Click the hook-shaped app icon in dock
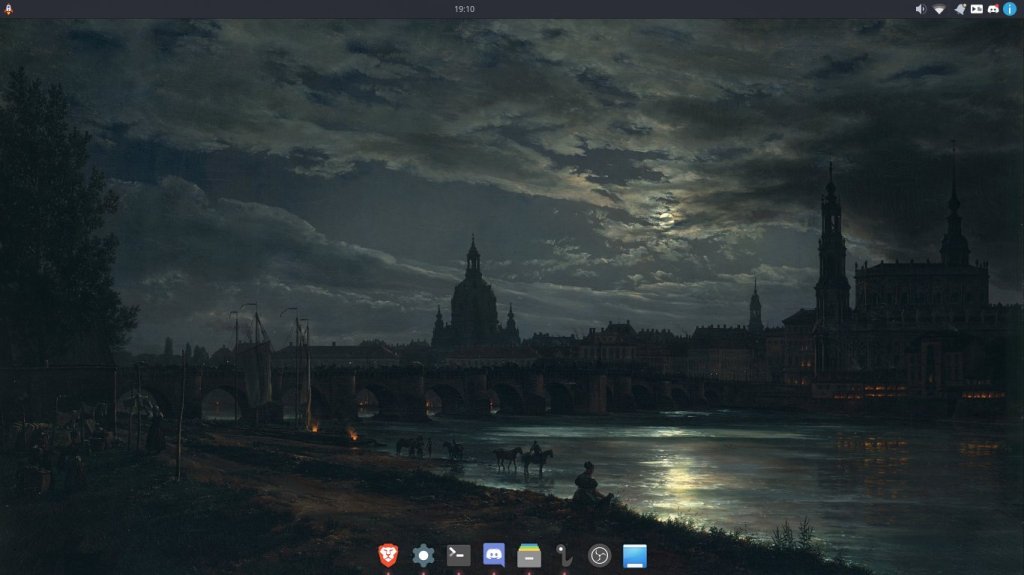1024x575 pixels. tap(564, 555)
